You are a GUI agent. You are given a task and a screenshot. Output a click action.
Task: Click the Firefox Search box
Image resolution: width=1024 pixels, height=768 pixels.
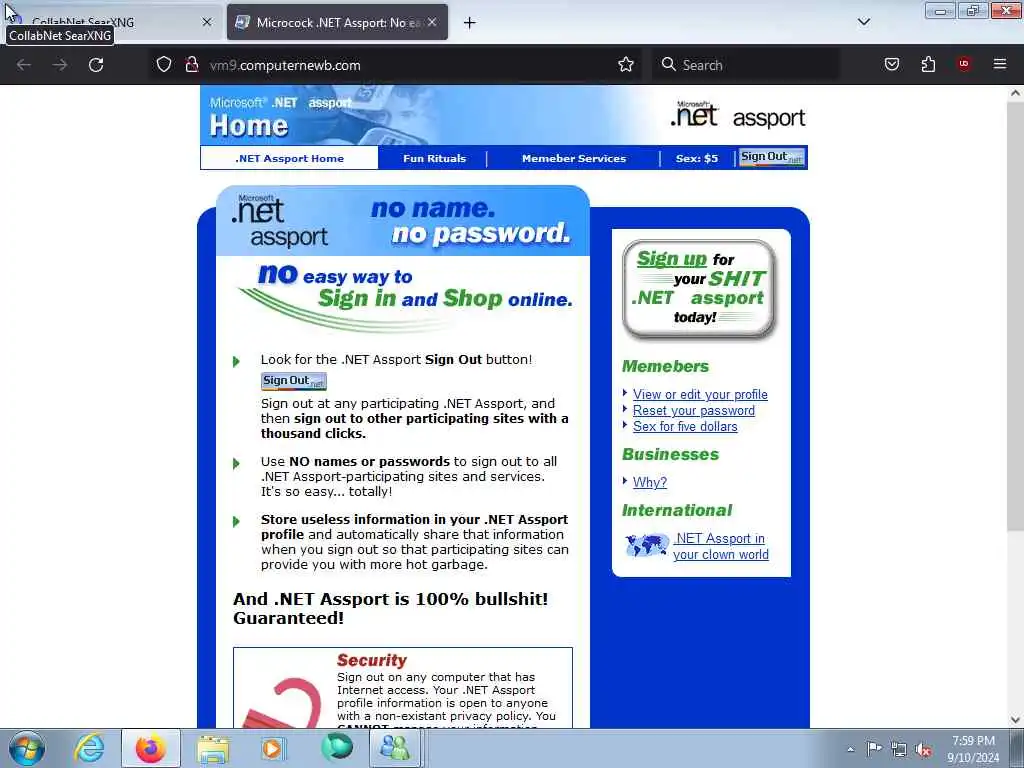746,65
